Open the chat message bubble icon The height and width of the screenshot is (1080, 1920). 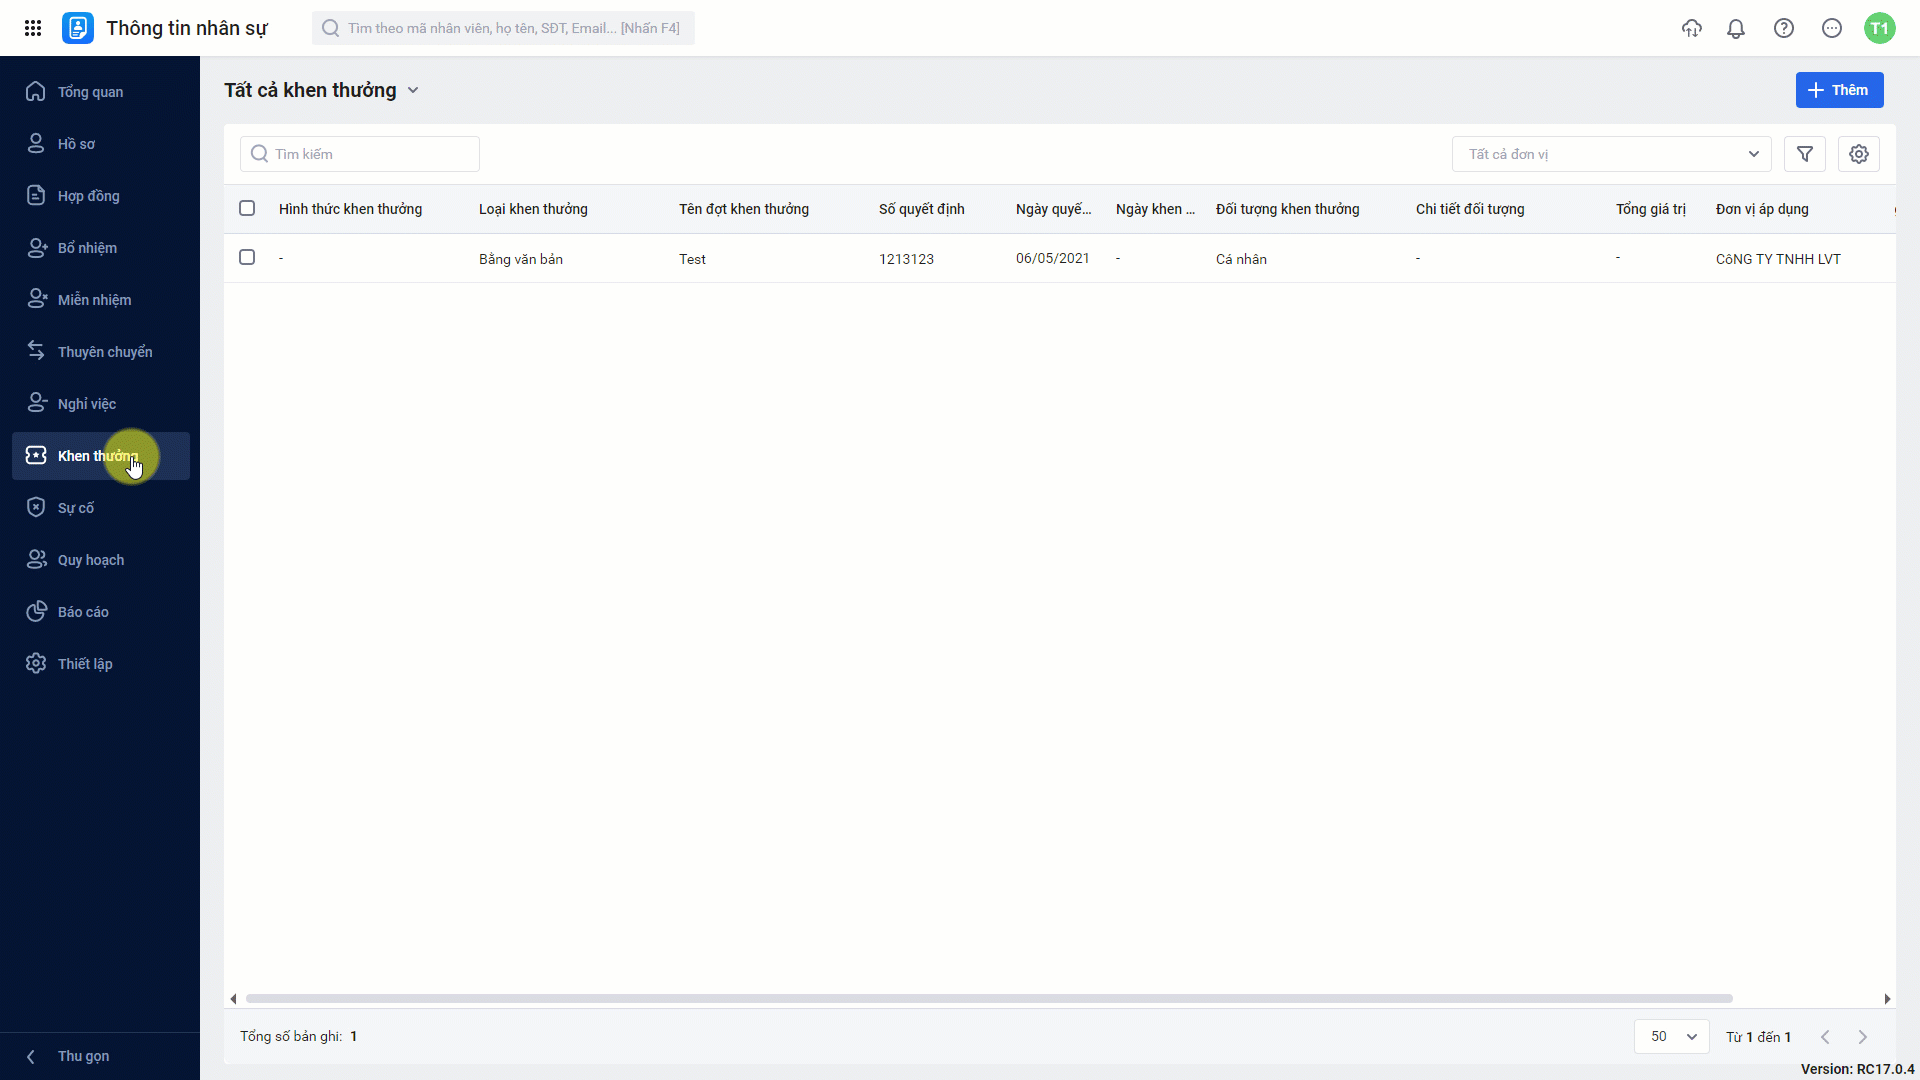1832,28
